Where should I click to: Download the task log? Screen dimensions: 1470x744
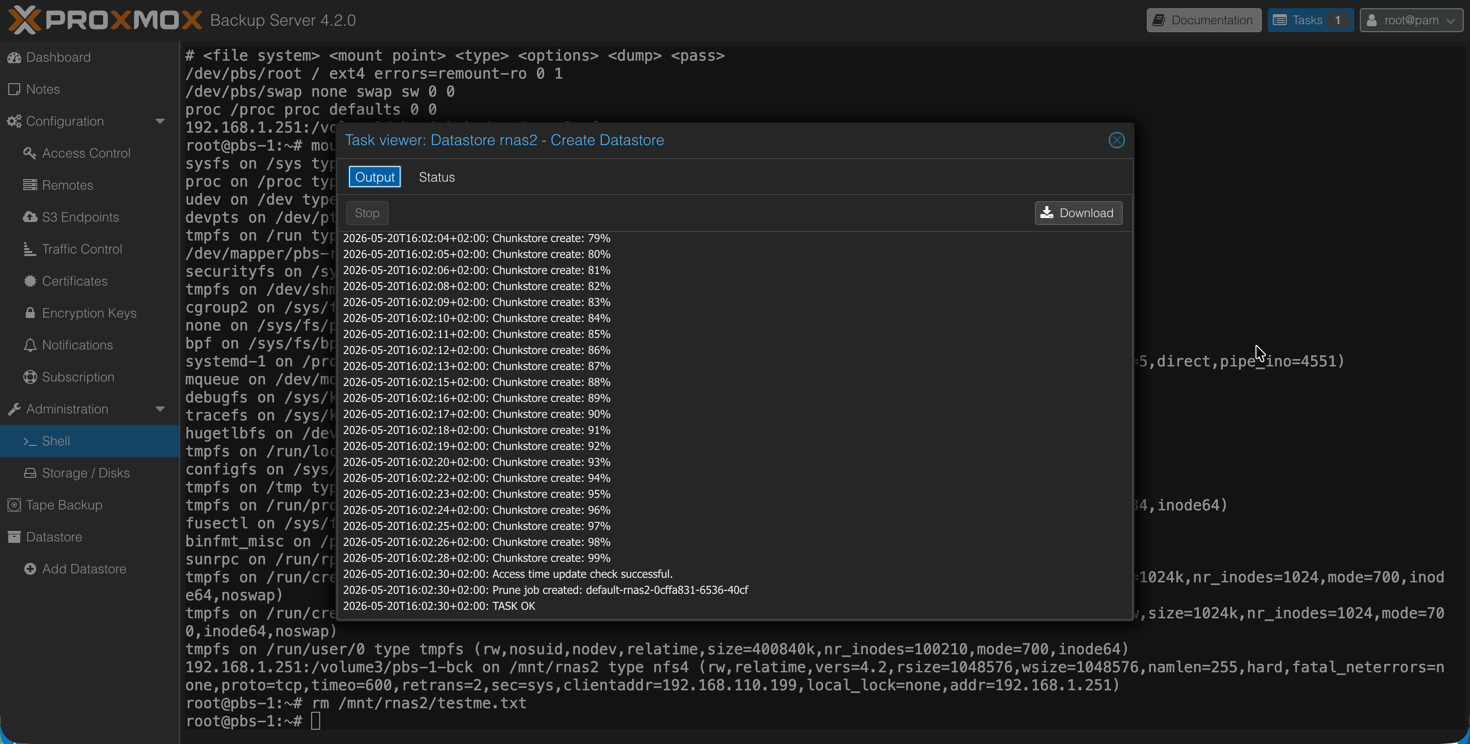coord(1078,213)
